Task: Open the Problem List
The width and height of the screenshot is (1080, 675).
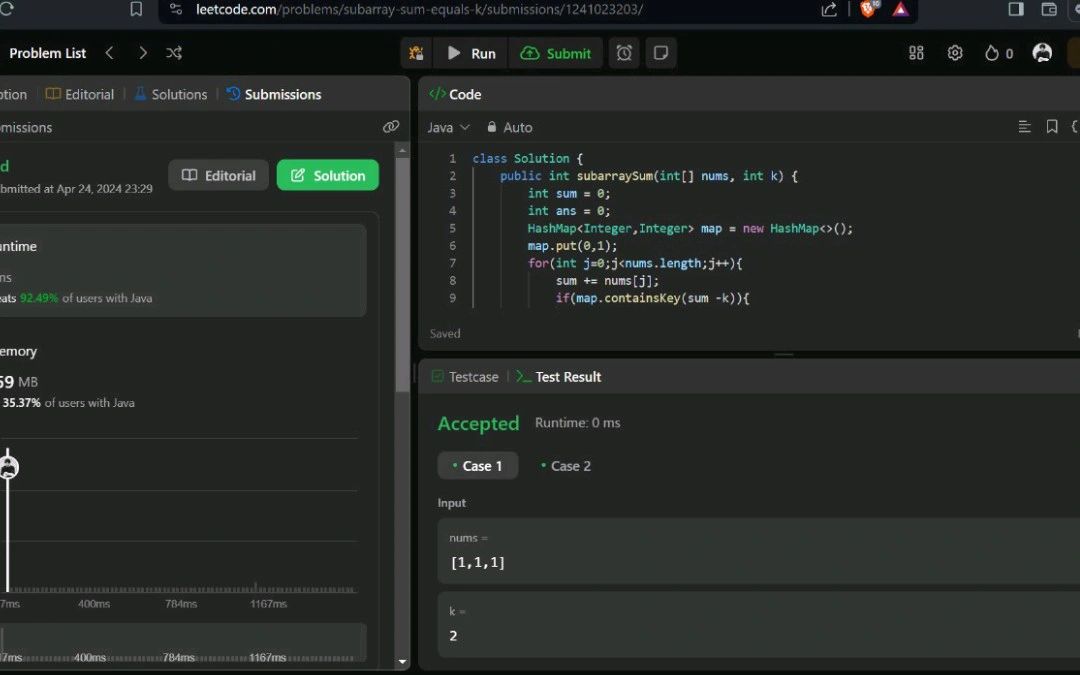Action: (48, 53)
